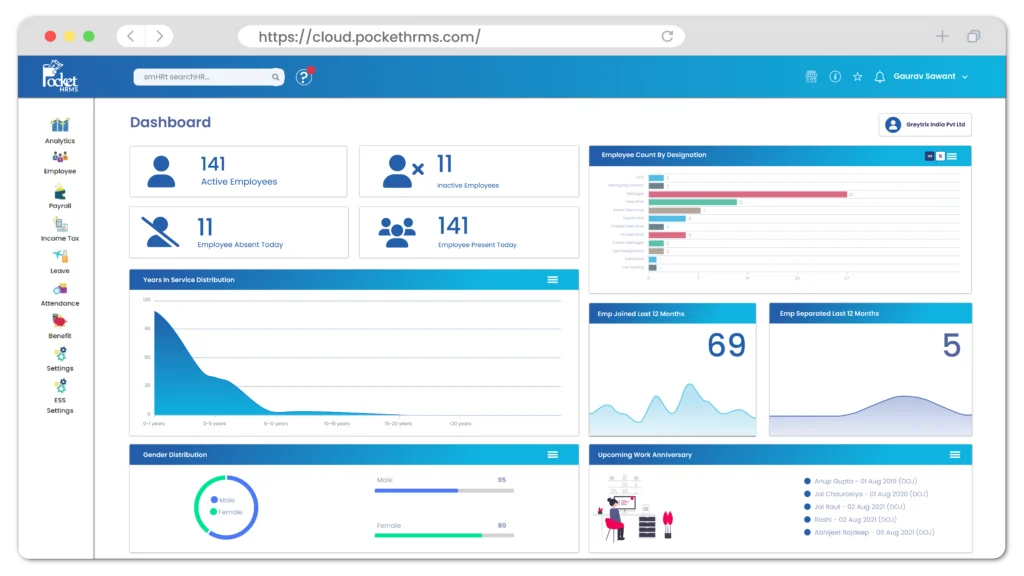Open the Gender Distribution chart menu

coord(553,454)
